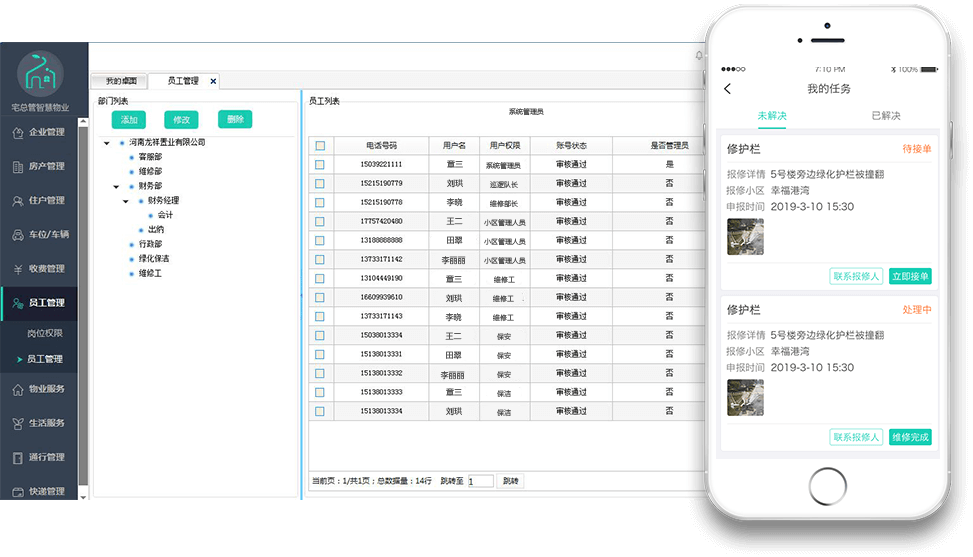Select row checkbox for 17757420480
Image resolution: width=973 pixels, height=557 pixels.
click(320, 222)
